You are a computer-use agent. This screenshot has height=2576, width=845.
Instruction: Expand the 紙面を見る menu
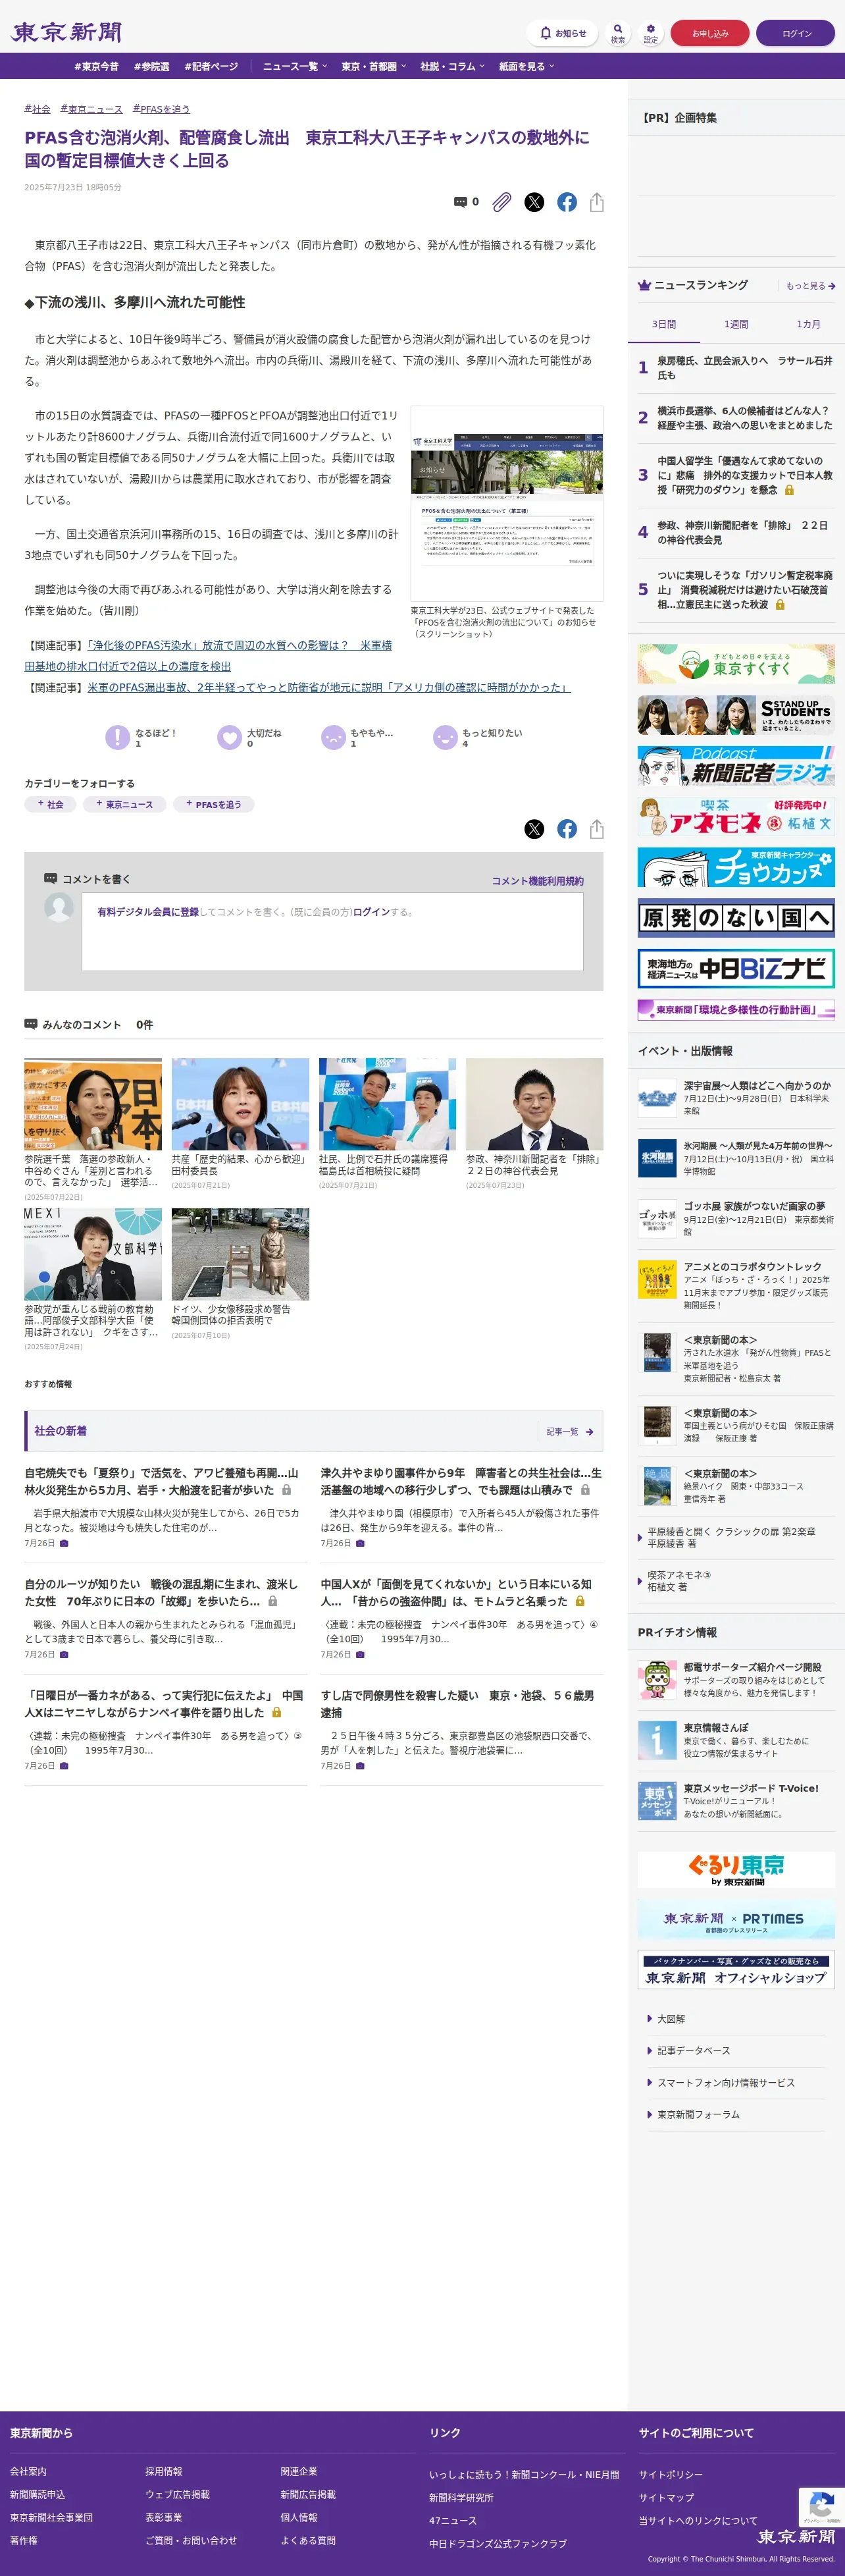point(526,66)
